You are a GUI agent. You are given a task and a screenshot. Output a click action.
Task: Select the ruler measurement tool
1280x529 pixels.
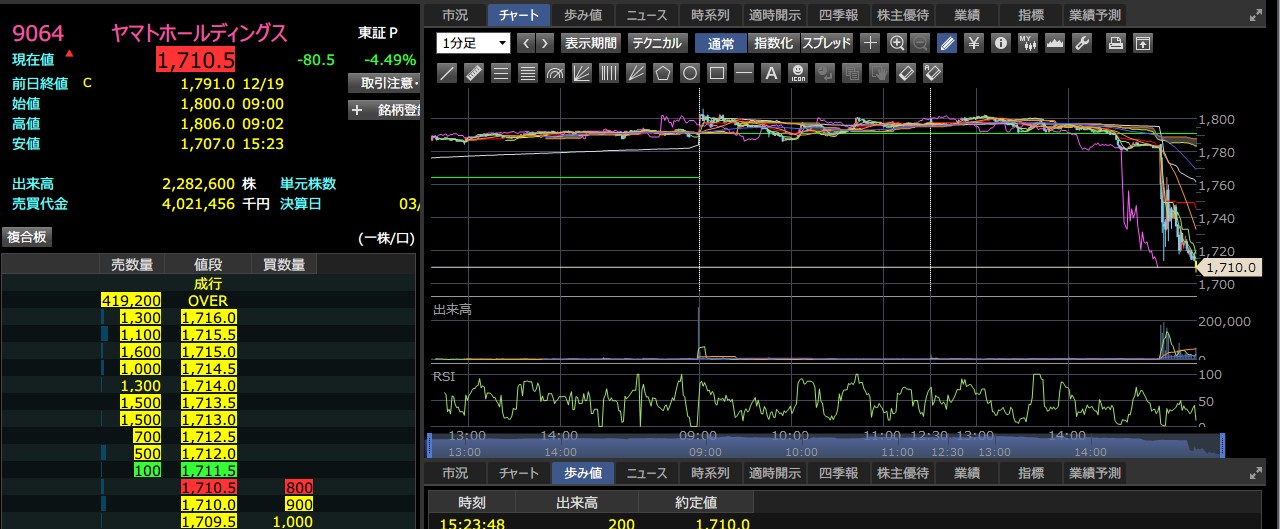pyautogui.click(x=474, y=73)
